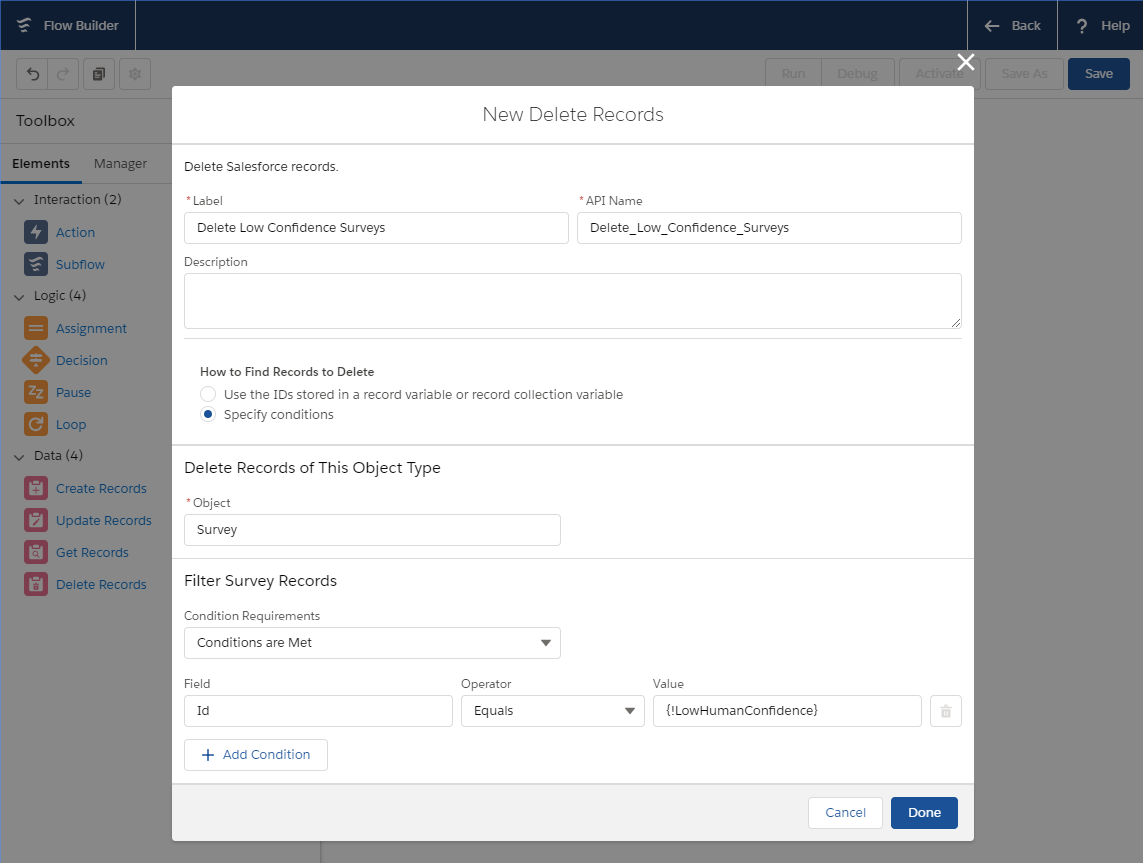Click the Object field containing Survey
This screenshot has height=863, width=1143.
tap(372, 530)
